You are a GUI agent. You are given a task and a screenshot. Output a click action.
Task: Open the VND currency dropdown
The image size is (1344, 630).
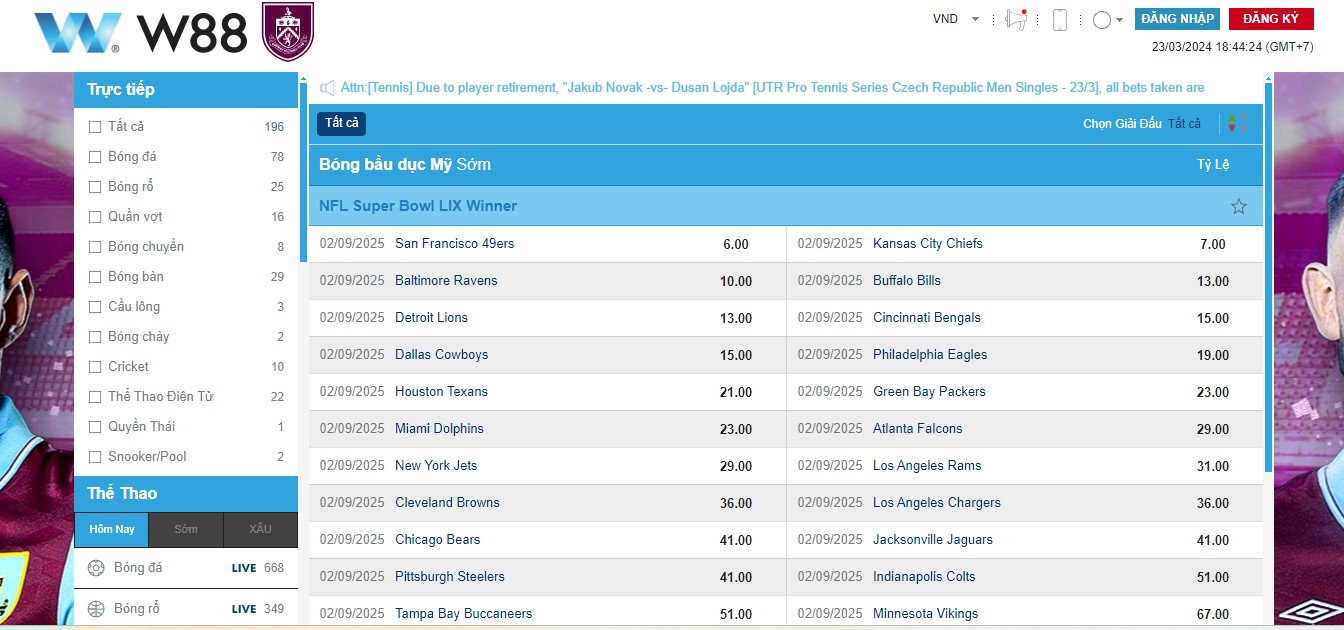pos(955,19)
